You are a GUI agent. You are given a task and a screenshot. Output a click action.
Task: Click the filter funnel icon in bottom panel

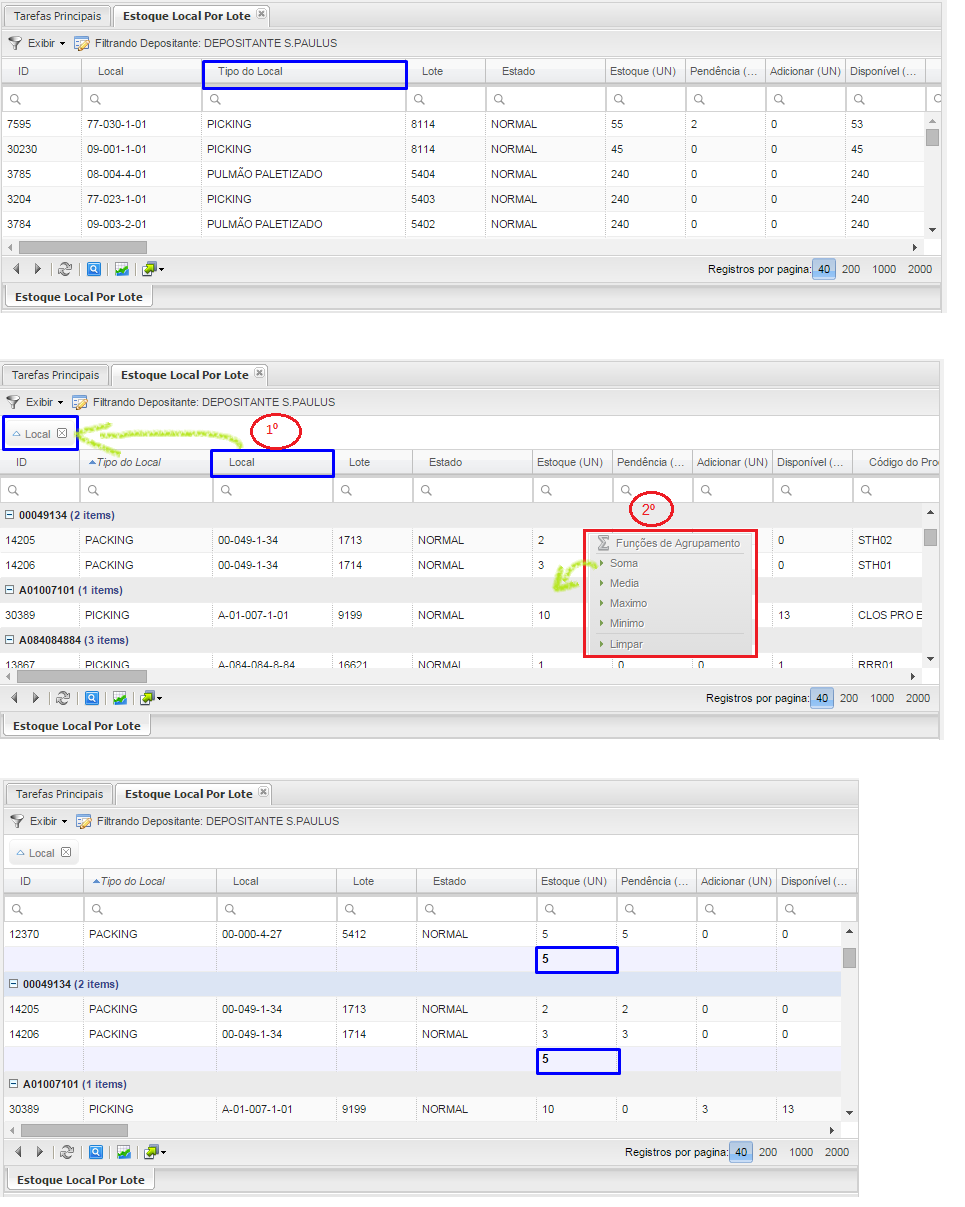pos(17,821)
